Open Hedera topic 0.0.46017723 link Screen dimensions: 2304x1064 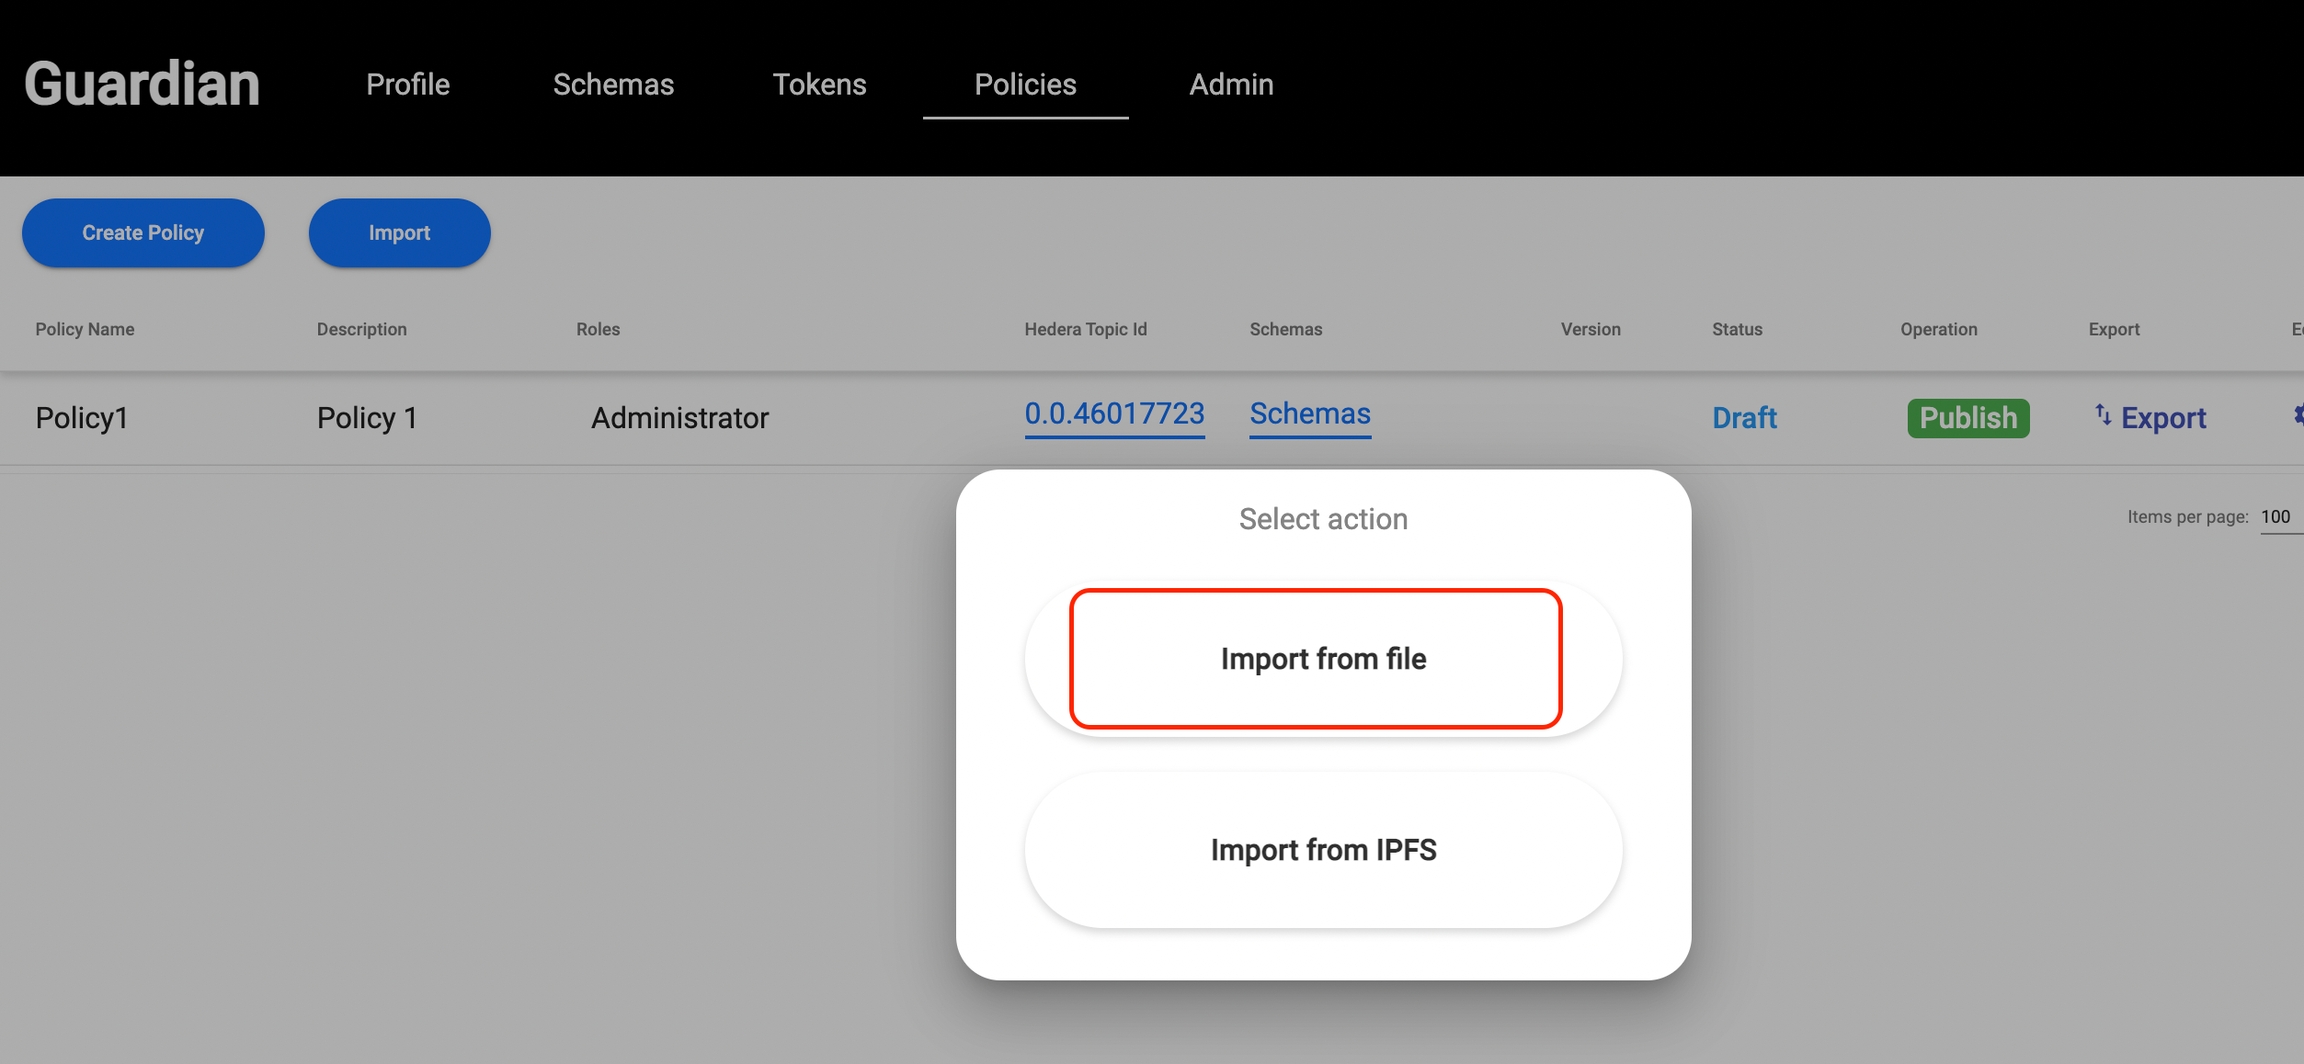pyautogui.click(x=1114, y=414)
